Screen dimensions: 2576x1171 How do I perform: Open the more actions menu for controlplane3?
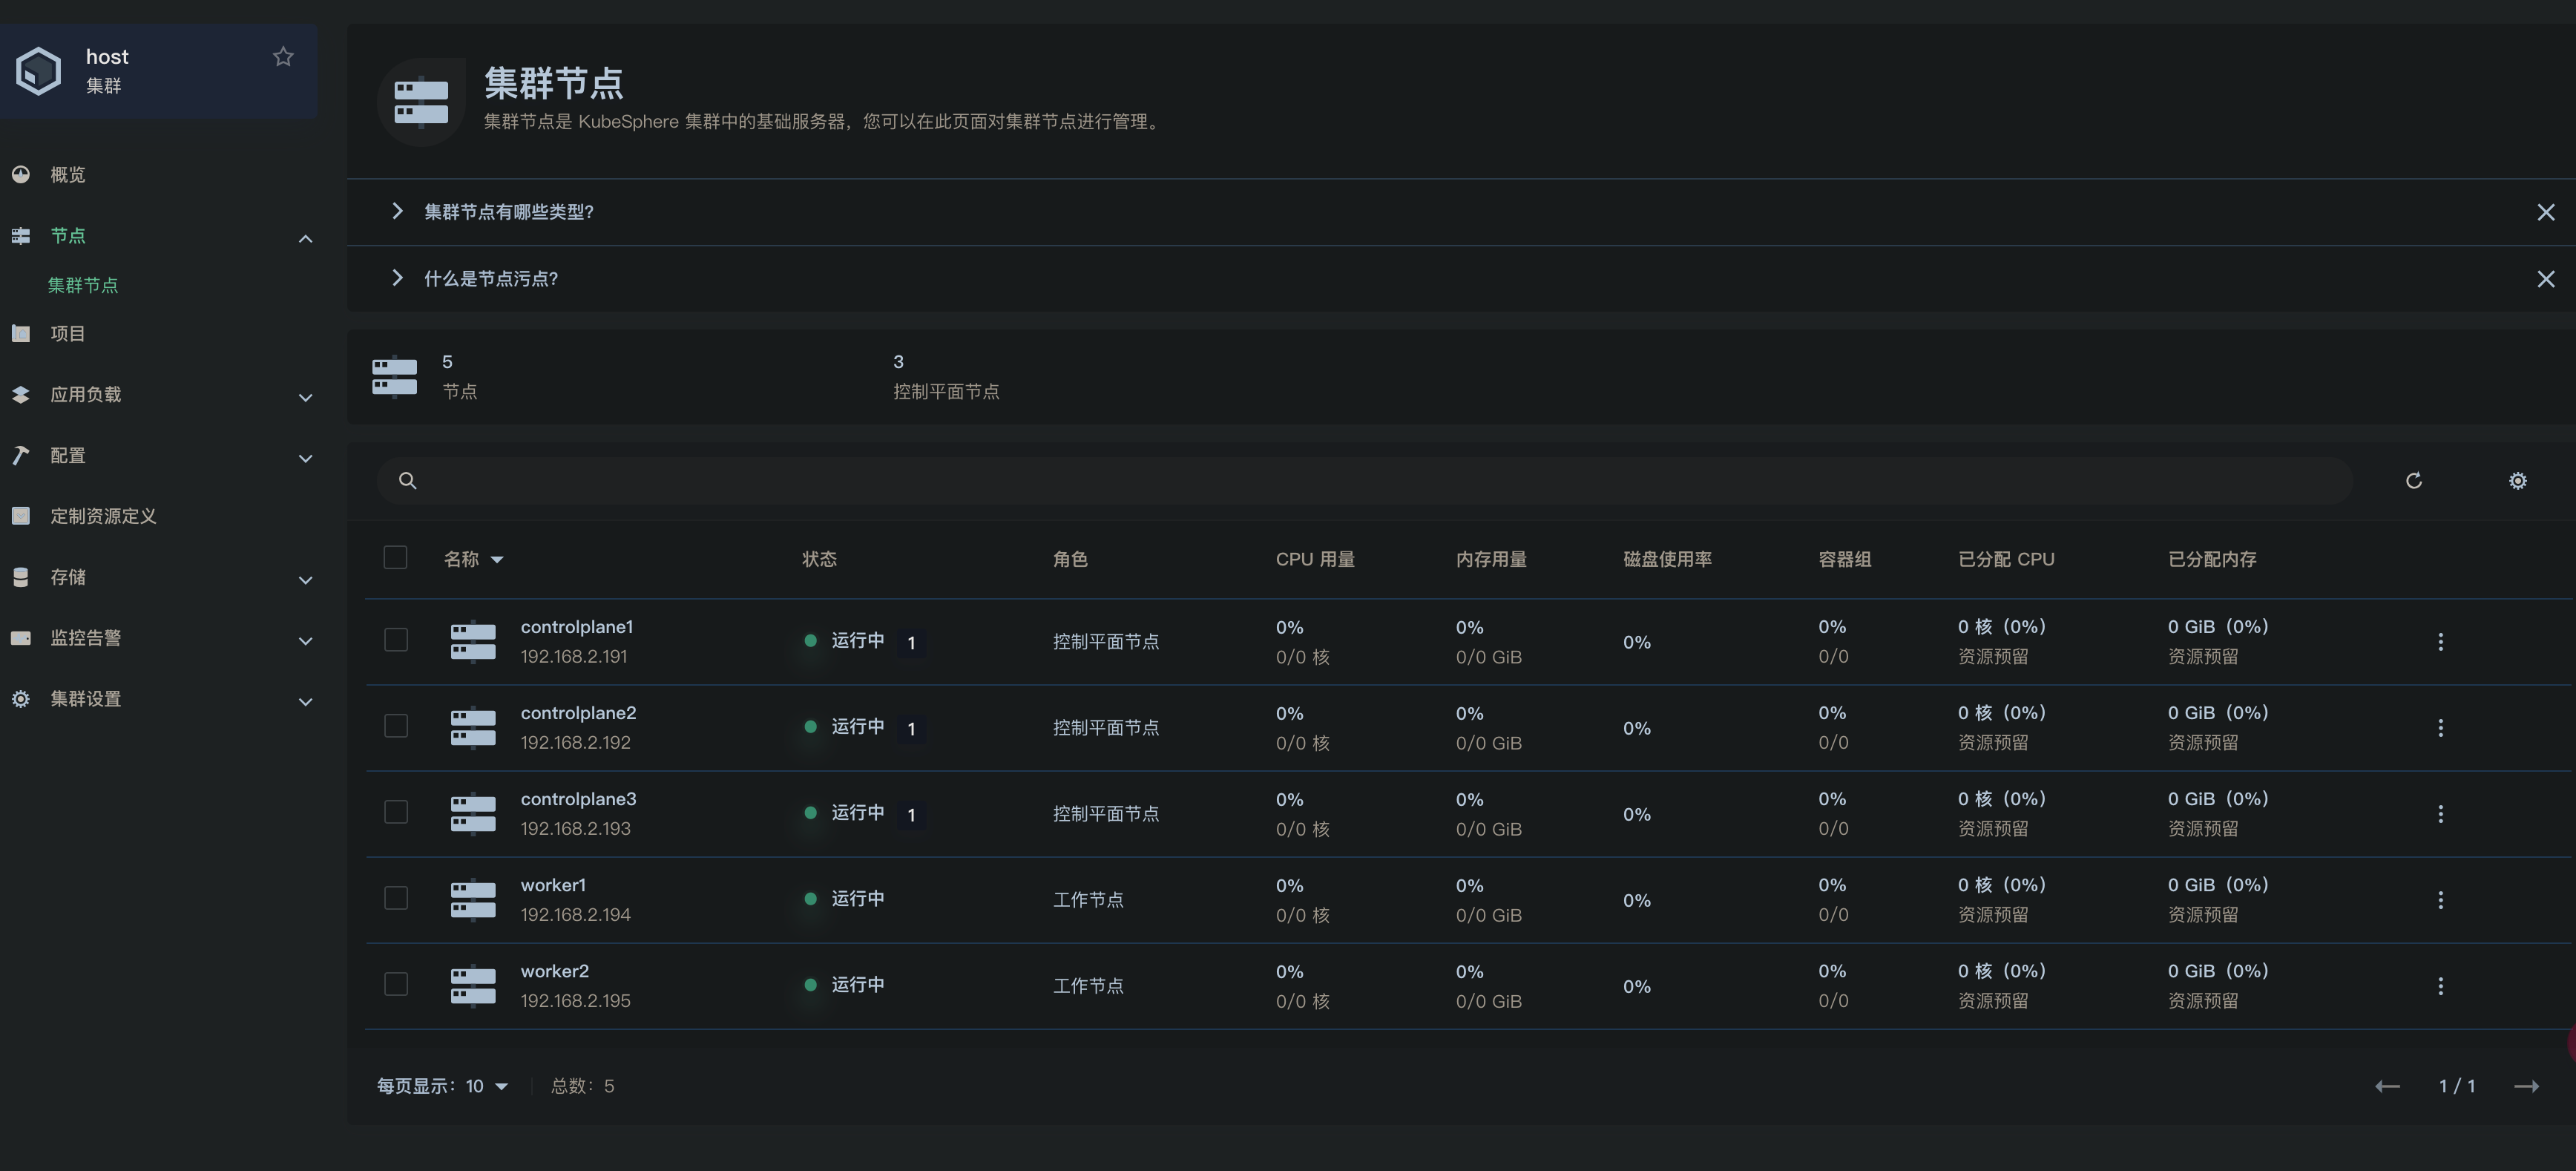(x=2440, y=814)
